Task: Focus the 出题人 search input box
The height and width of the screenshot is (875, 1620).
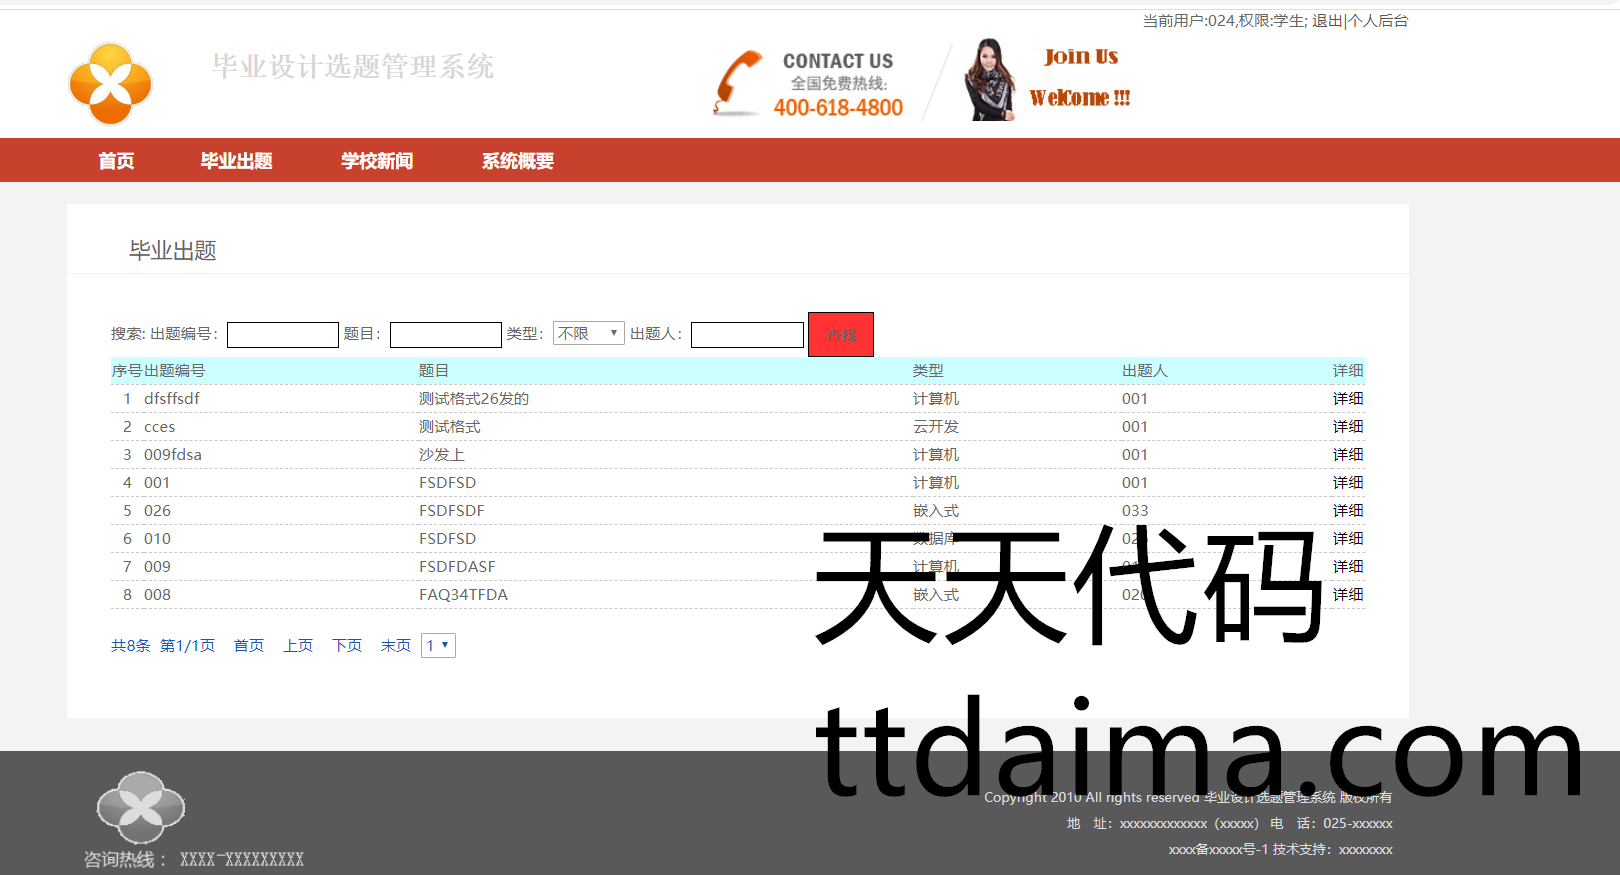Action: pos(747,335)
